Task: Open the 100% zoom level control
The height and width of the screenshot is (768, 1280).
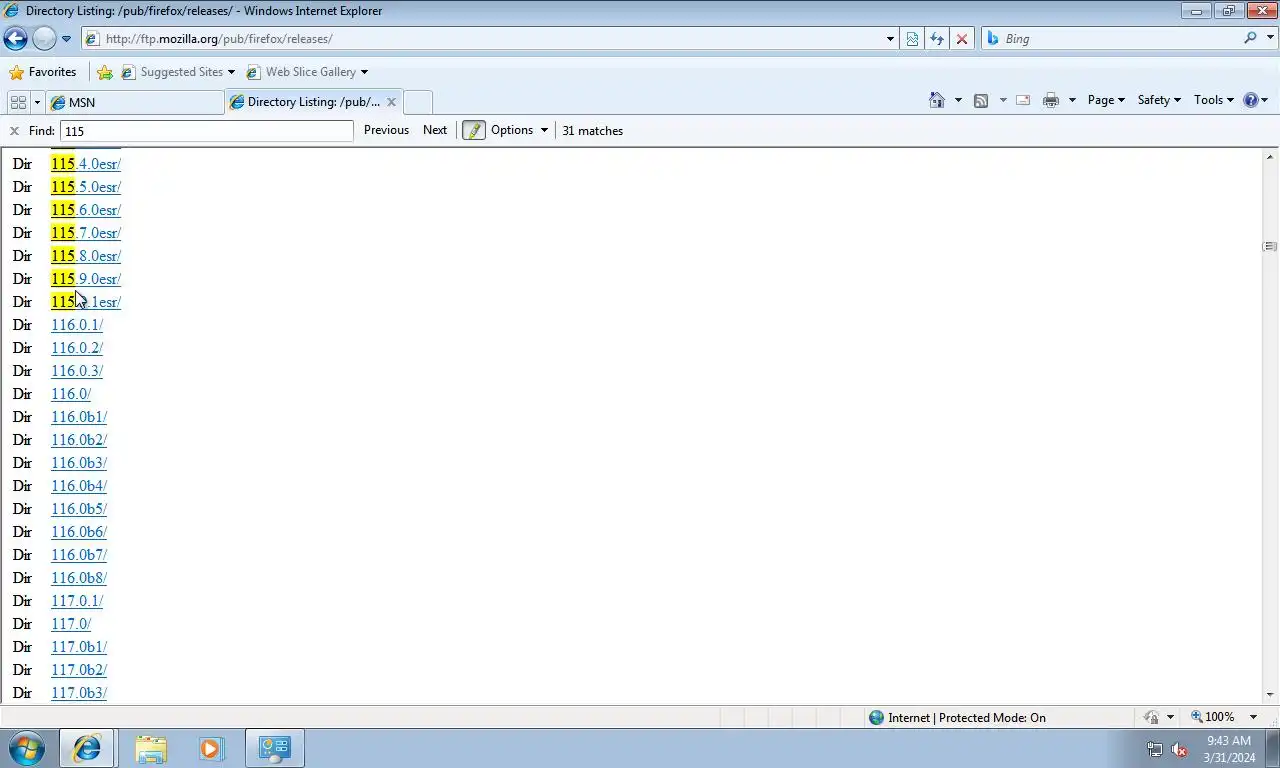Action: 1213,717
